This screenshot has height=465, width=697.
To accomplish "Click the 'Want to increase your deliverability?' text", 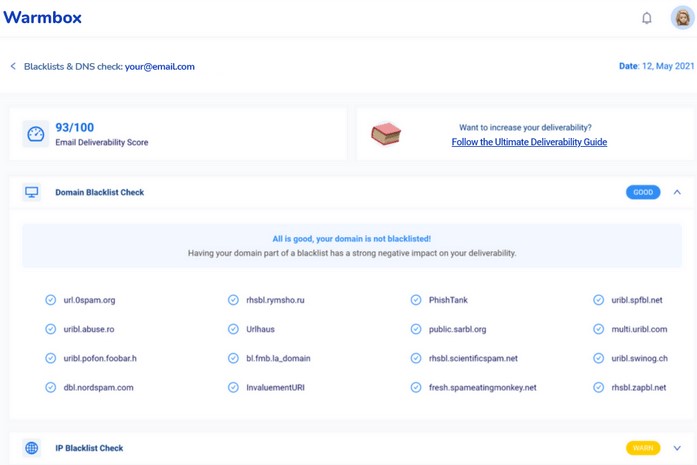I will [x=525, y=128].
